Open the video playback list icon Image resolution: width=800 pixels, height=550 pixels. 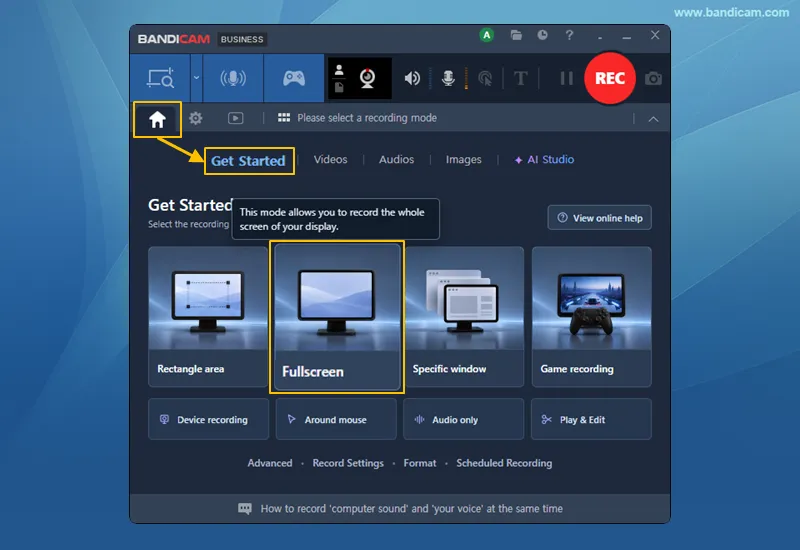point(235,118)
